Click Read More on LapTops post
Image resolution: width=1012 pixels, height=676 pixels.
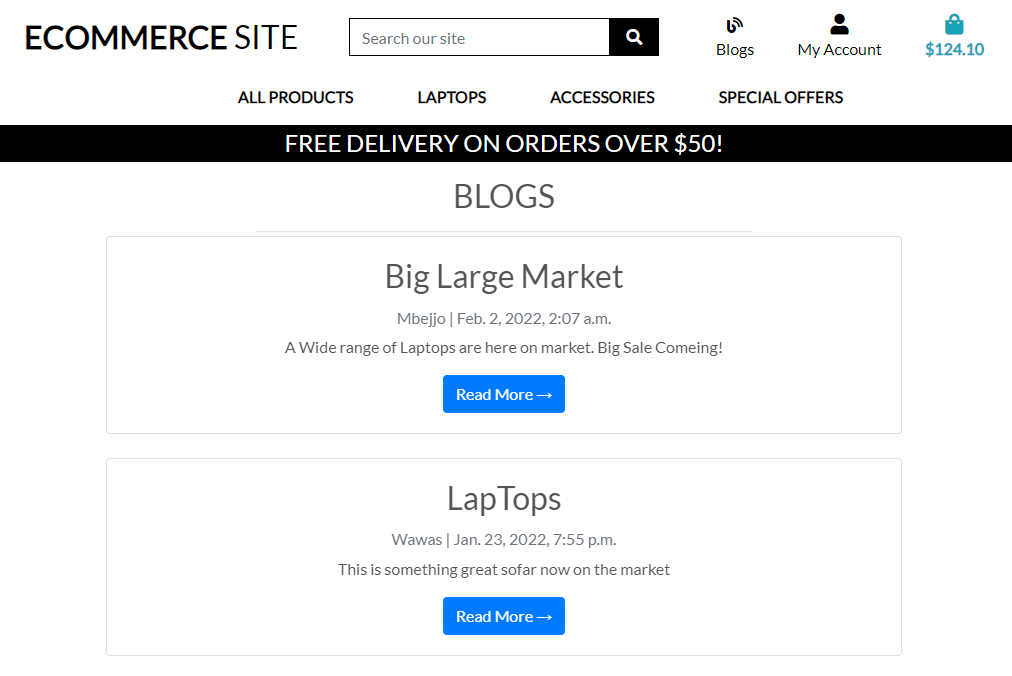(504, 616)
